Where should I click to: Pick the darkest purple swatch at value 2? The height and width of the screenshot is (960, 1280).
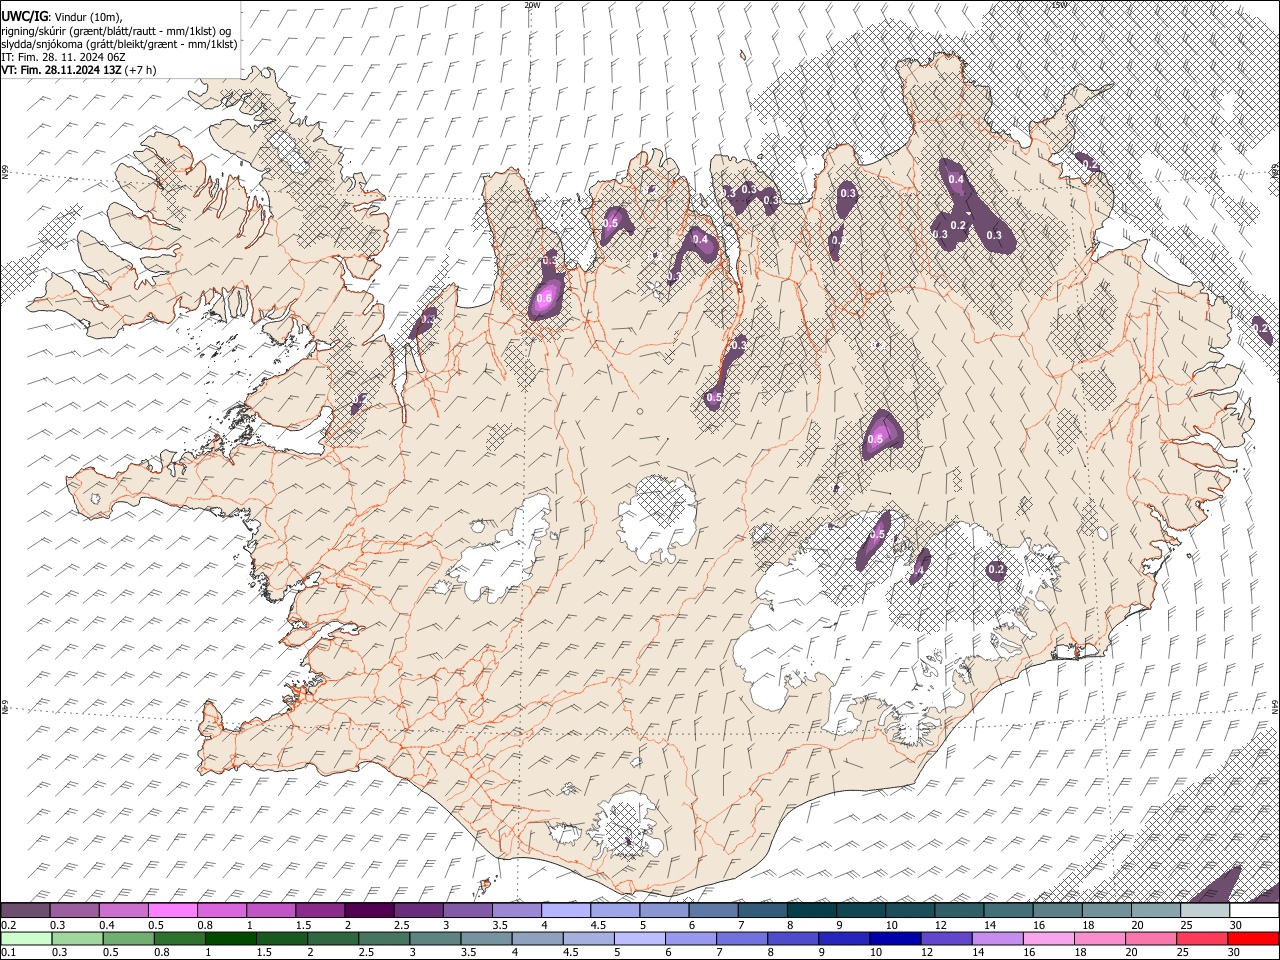tap(369, 911)
